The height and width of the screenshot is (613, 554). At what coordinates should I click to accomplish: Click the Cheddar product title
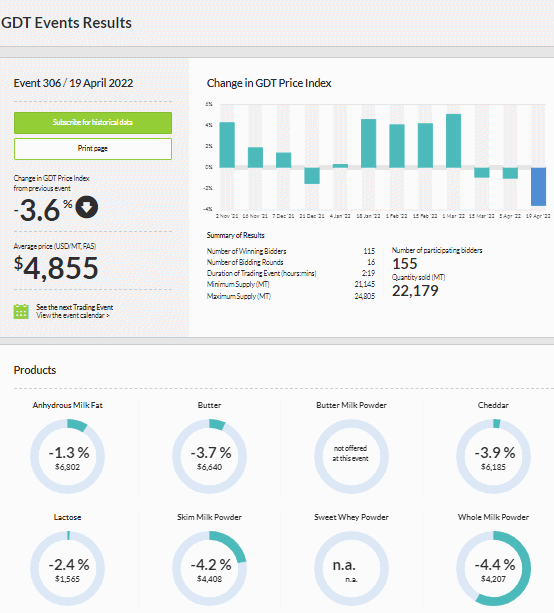pos(493,405)
